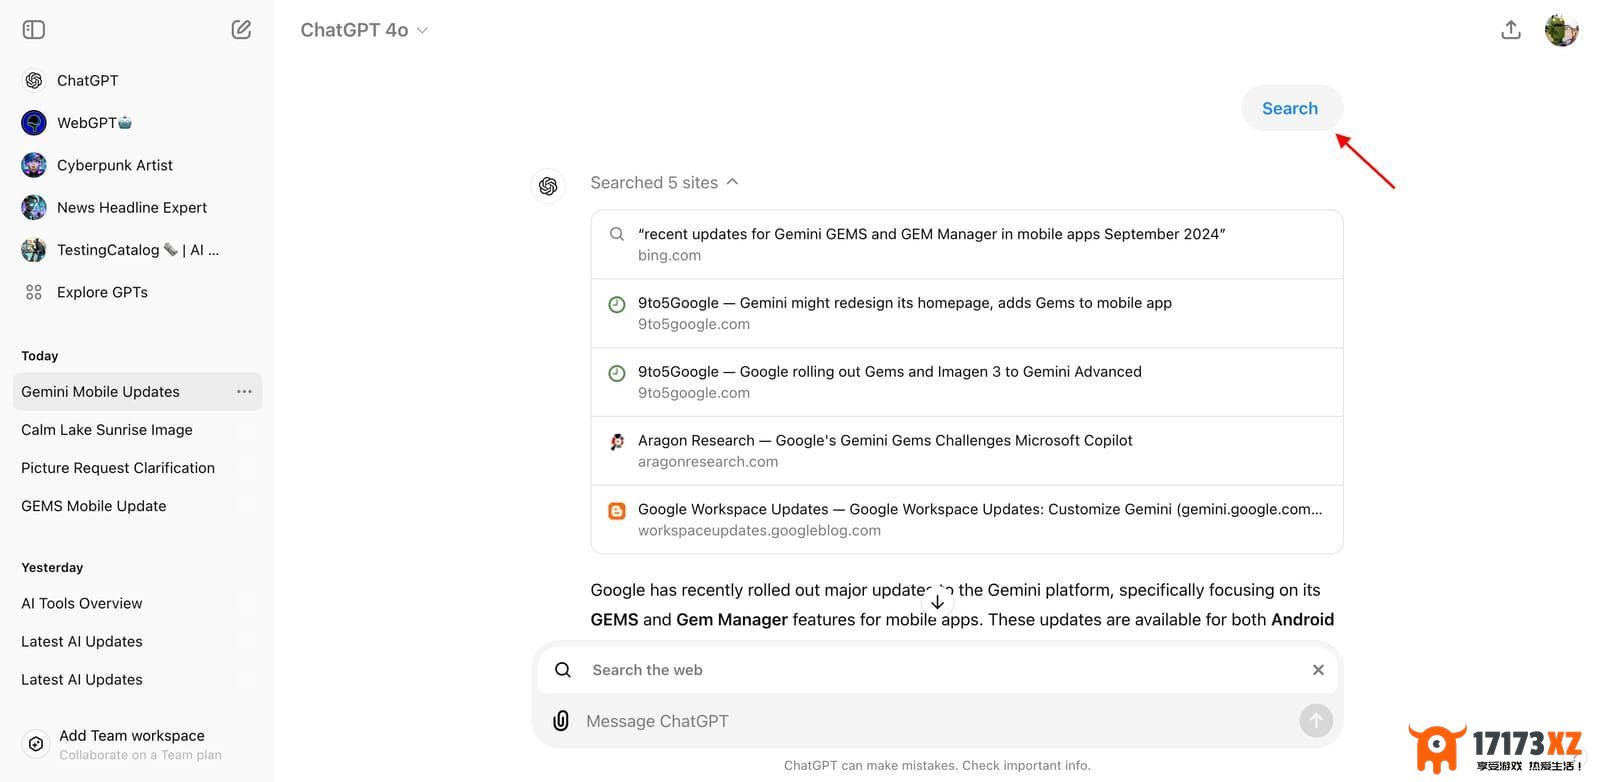Screen dimensions: 1600x782
Task: Open the Google Workspace Updates source link
Action: click(x=966, y=519)
